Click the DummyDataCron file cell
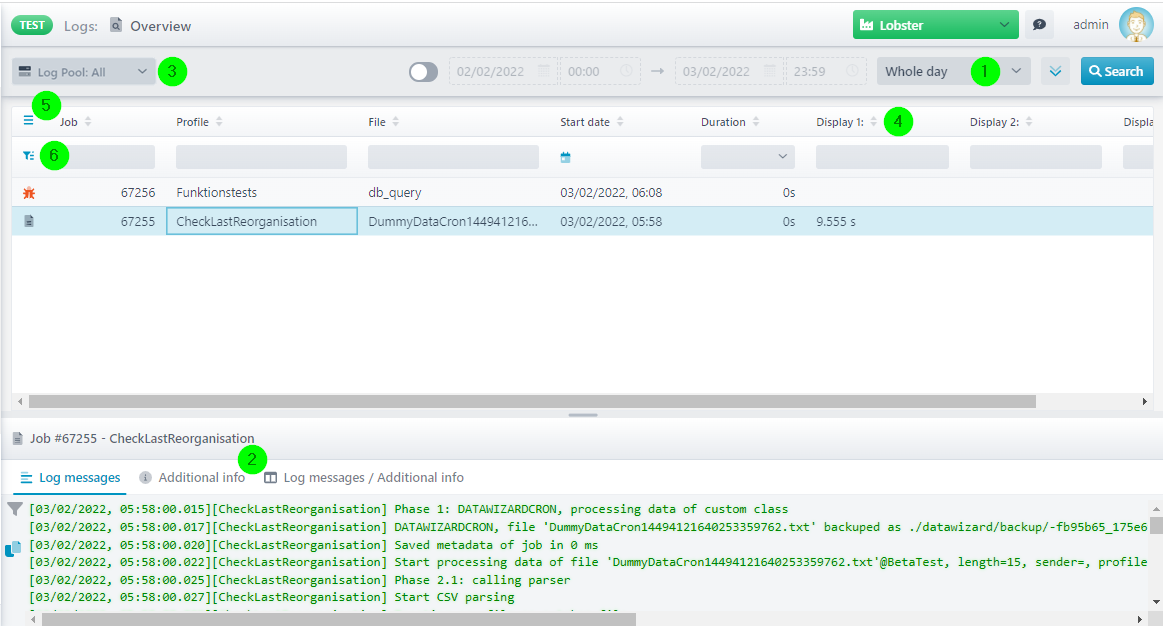The height and width of the screenshot is (626, 1163). (x=453, y=221)
